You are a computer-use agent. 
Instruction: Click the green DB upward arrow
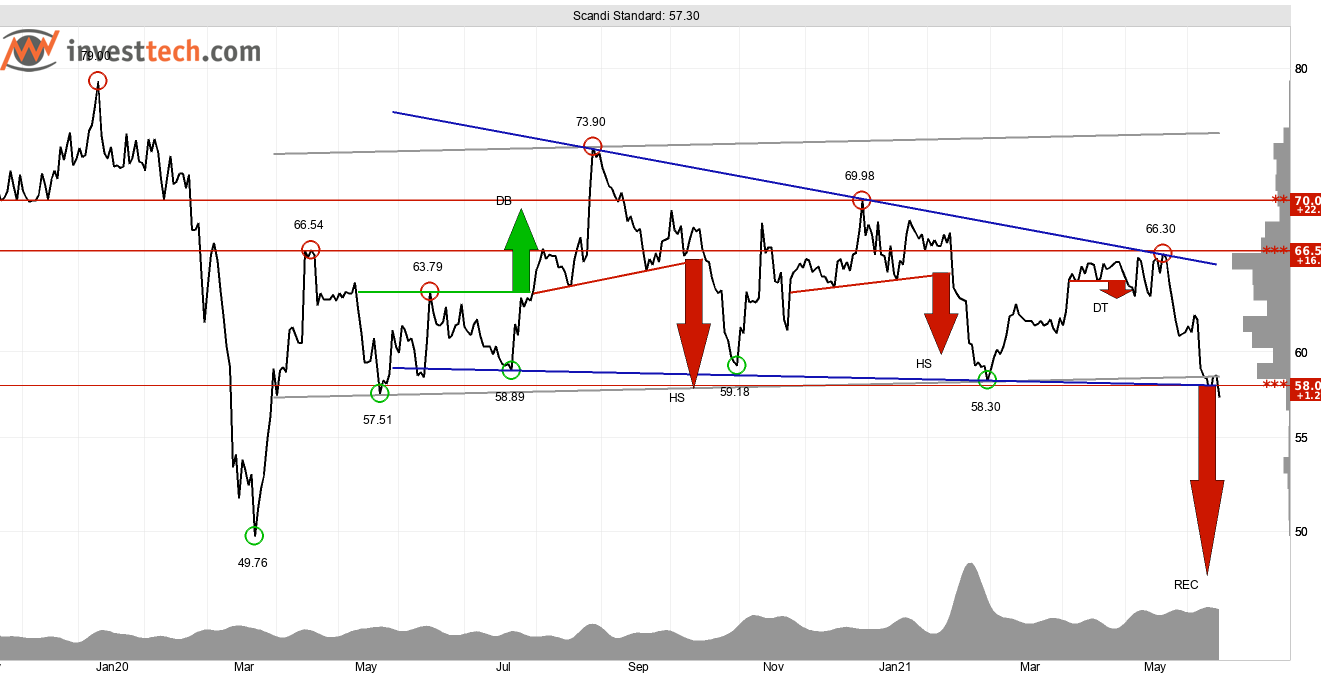(521, 250)
